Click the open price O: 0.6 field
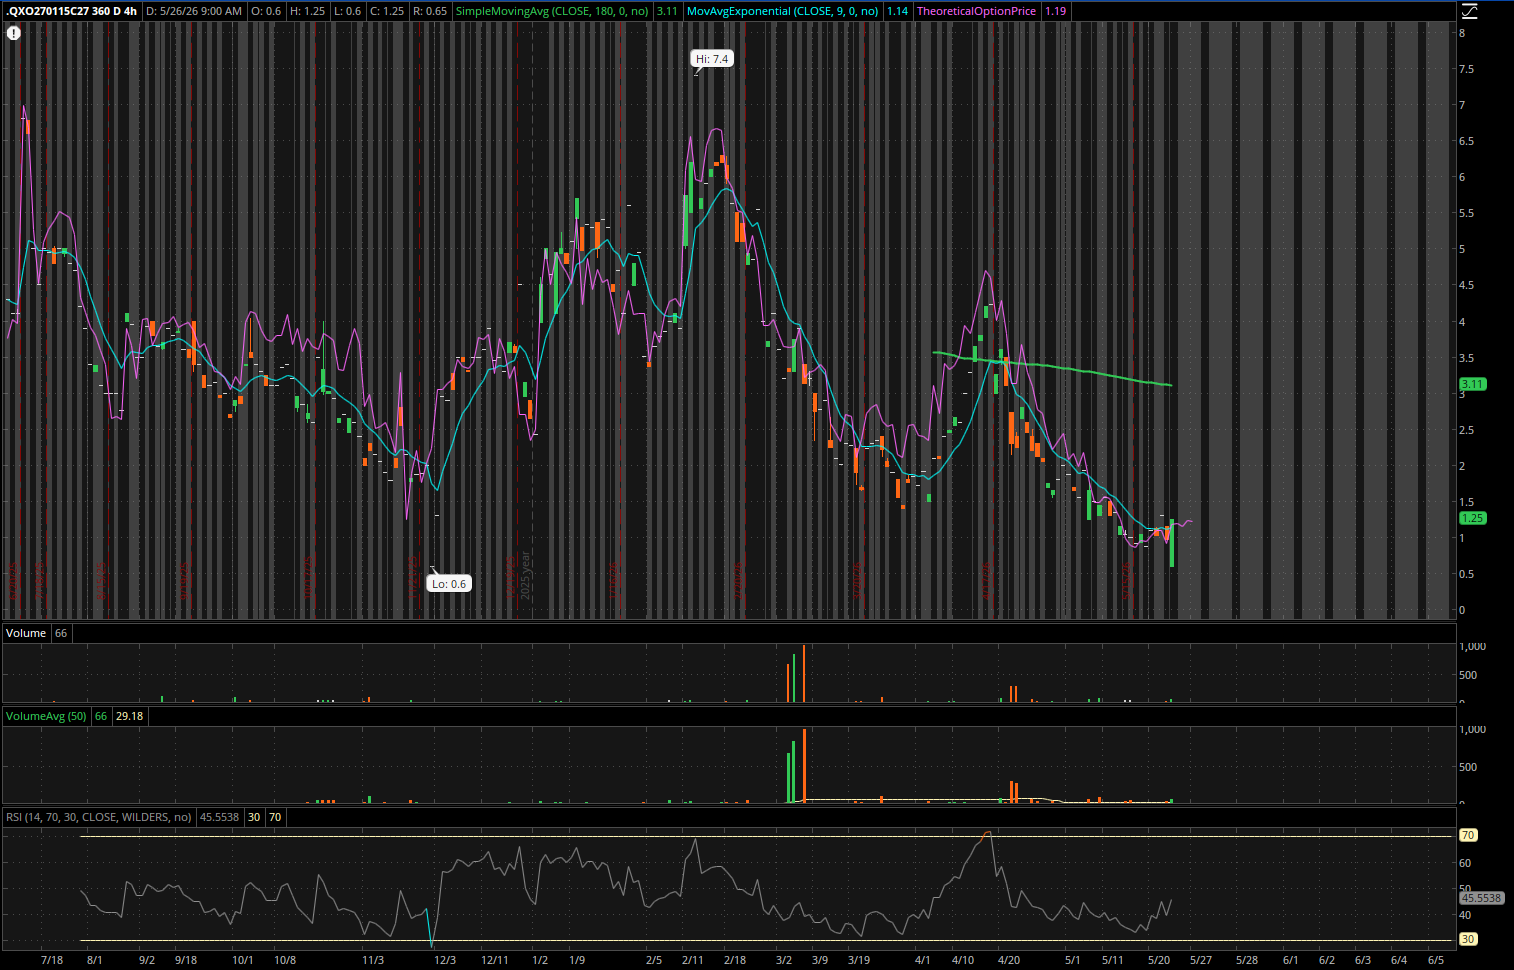The width and height of the screenshot is (1514, 970). click(266, 11)
